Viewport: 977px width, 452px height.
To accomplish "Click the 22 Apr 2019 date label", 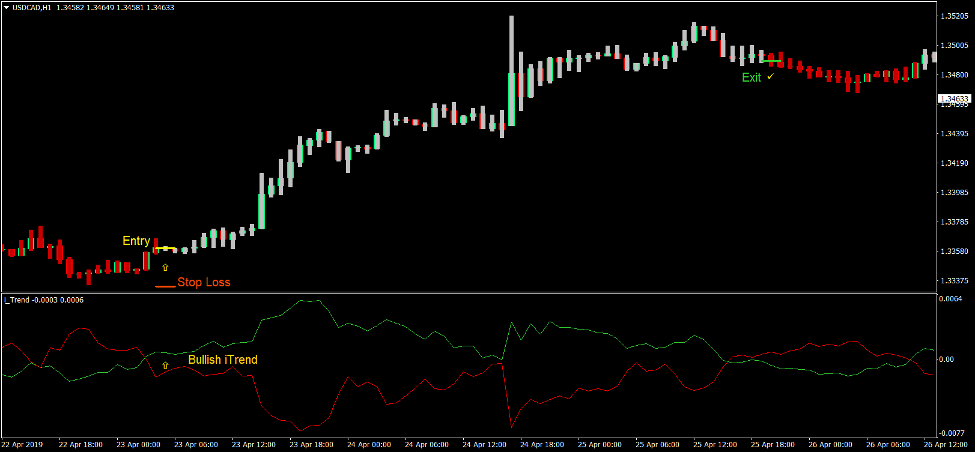I will tap(24, 444).
